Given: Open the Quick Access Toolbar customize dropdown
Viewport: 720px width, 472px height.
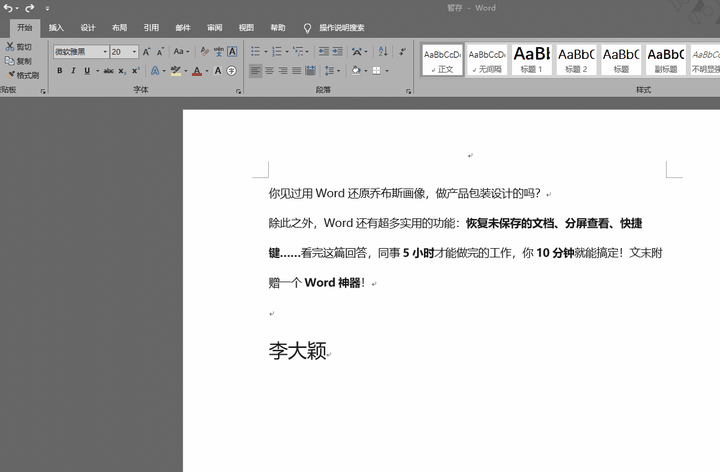Looking at the screenshot, I should (x=47, y=8).
